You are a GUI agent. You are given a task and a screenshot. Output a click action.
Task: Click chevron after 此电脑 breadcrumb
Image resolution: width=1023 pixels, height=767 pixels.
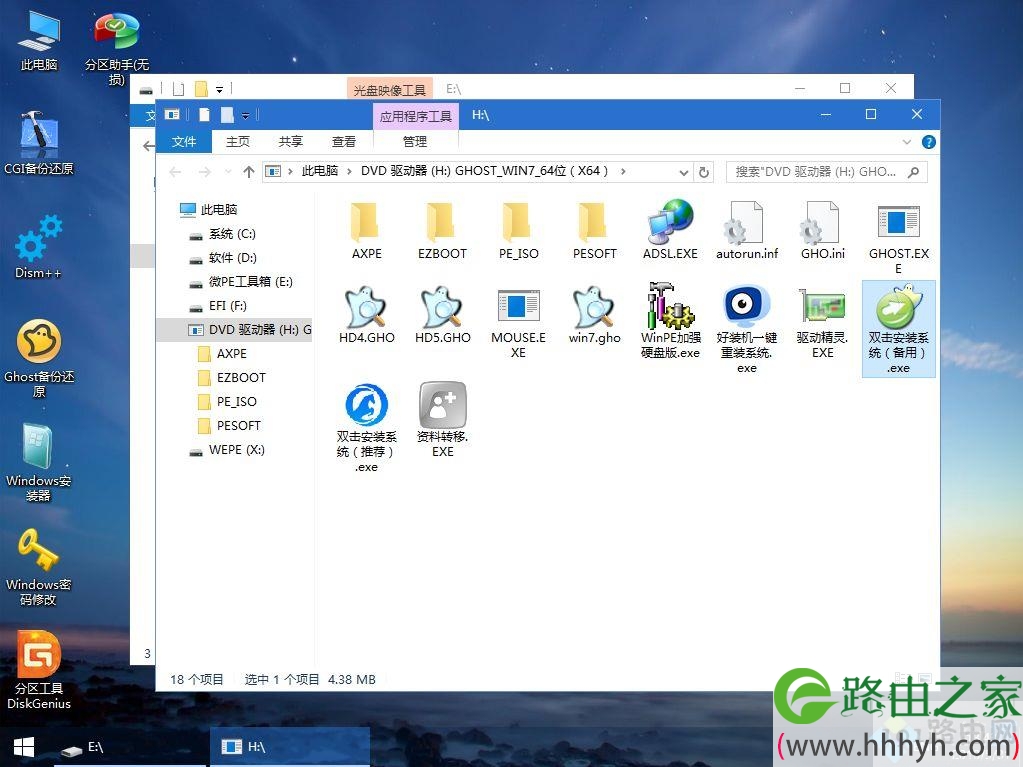click(x=349, y=172)
